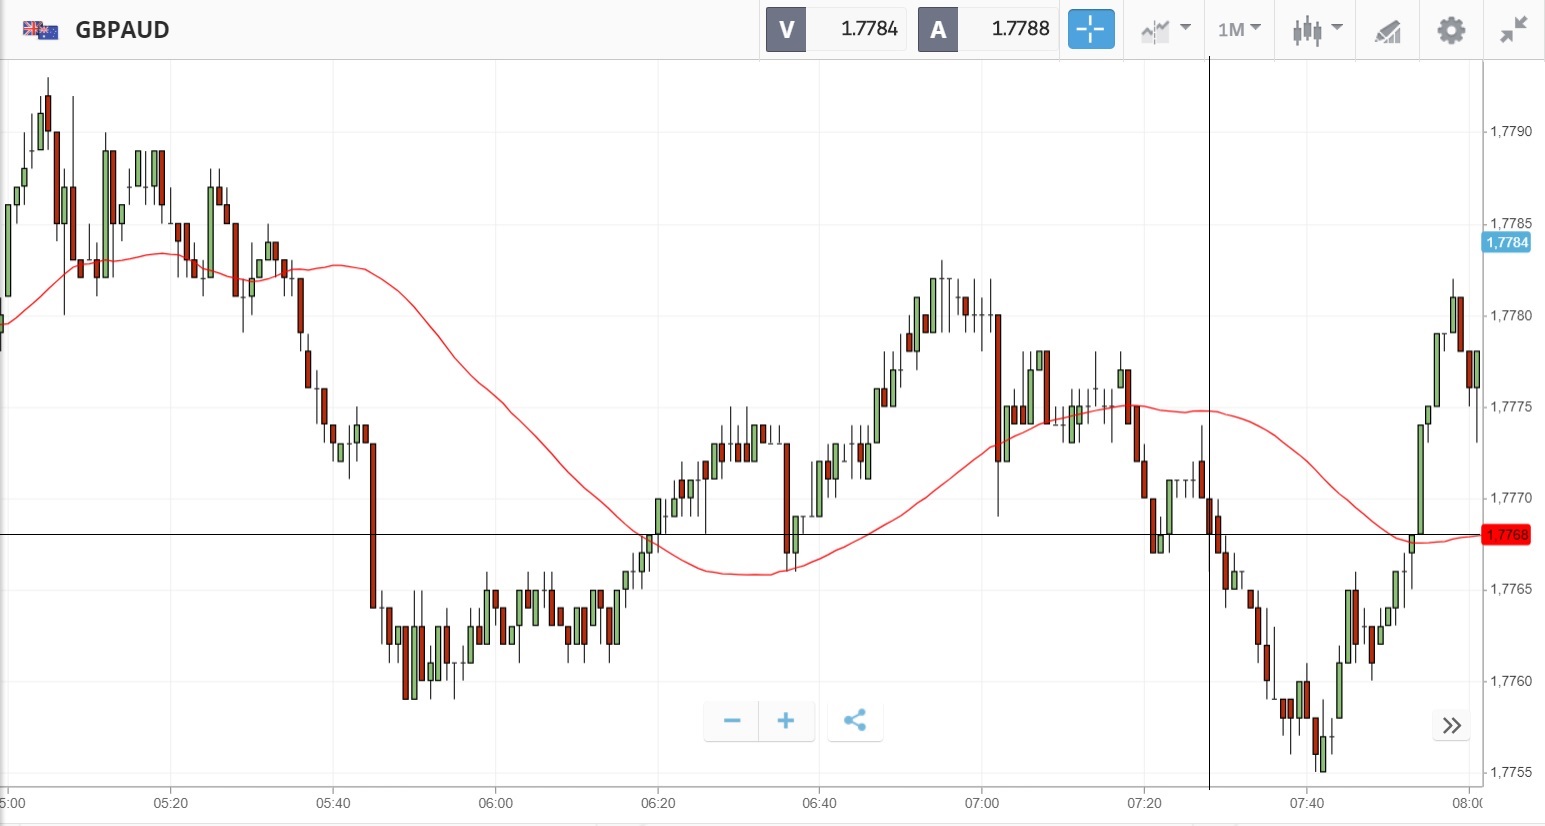Click the red 1,7768 price marker
This screenshot has width=1545, height=826.
(x=1506, y=535)
